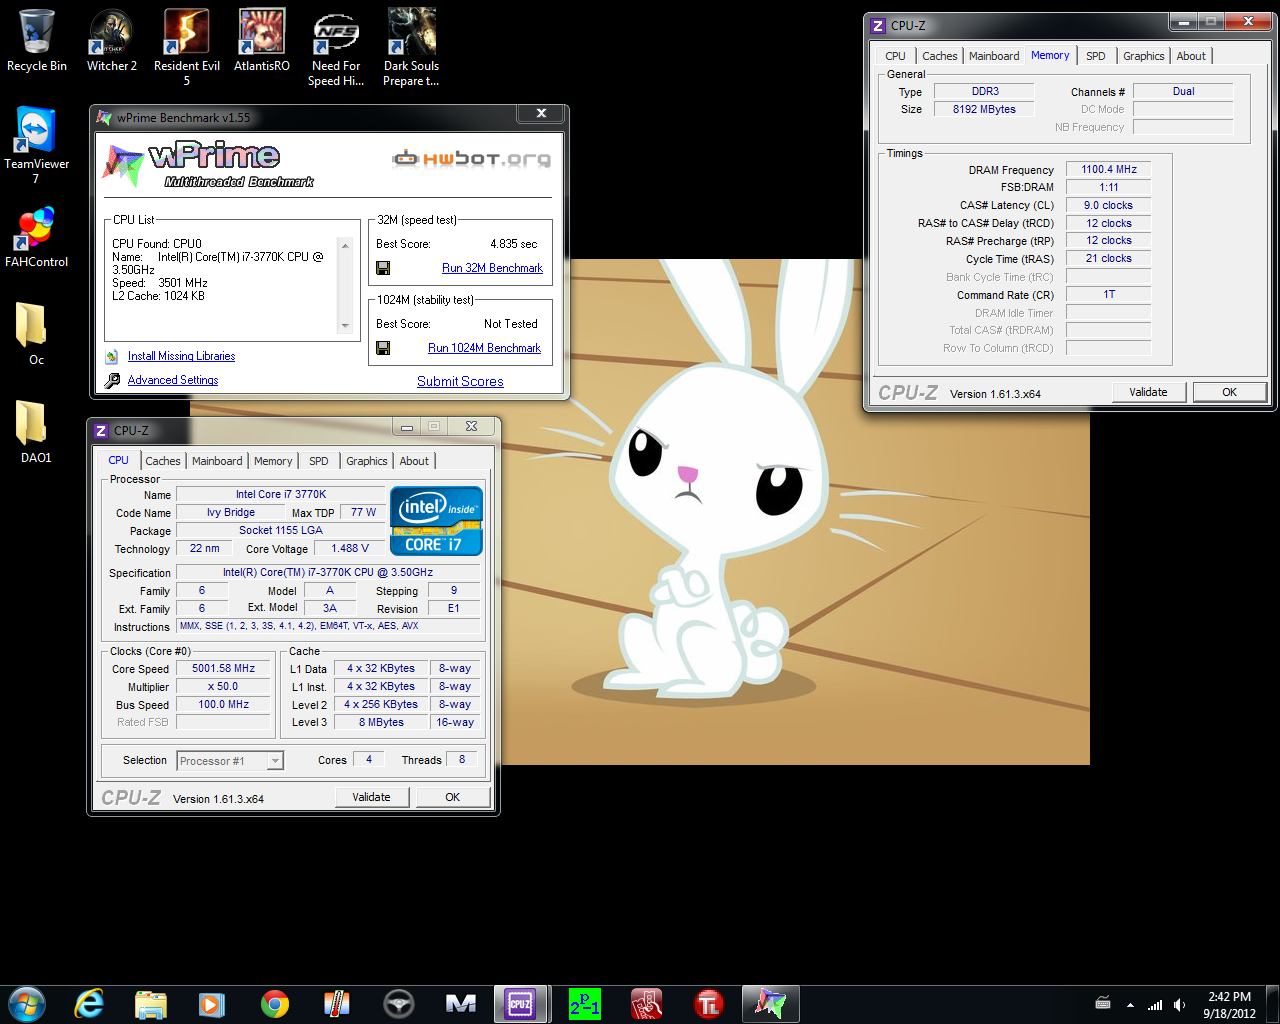Switch to Caches tab in lower CPU-Z window
The image size is (1280, 1024).
pyautogui.click(x=163, y=461)
